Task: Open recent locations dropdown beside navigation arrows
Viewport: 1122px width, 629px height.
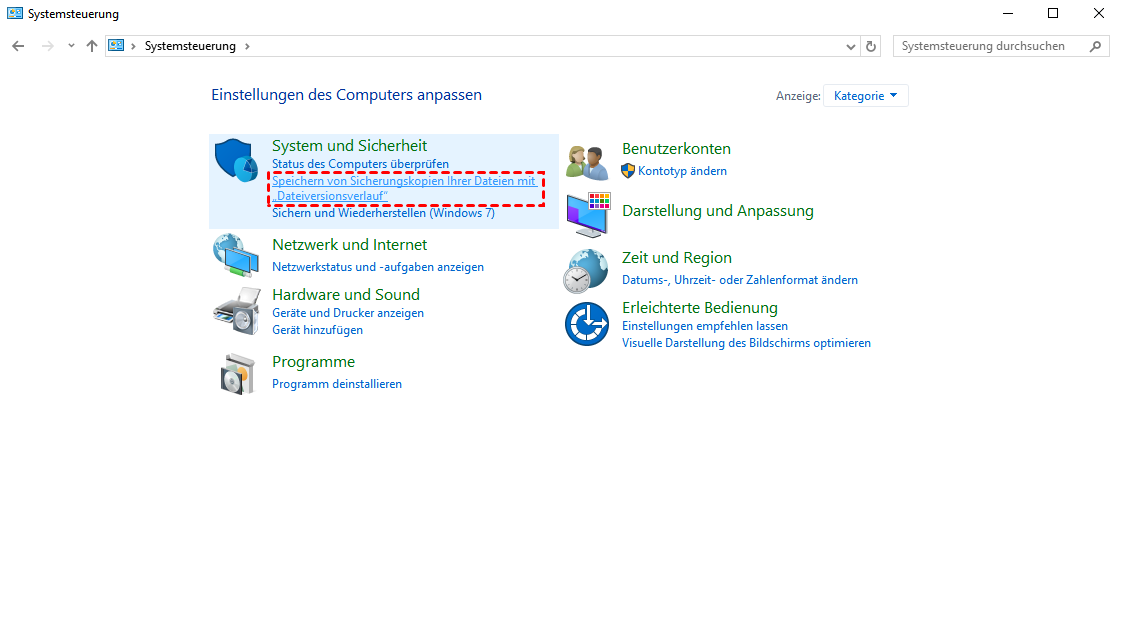Action: 71,46
